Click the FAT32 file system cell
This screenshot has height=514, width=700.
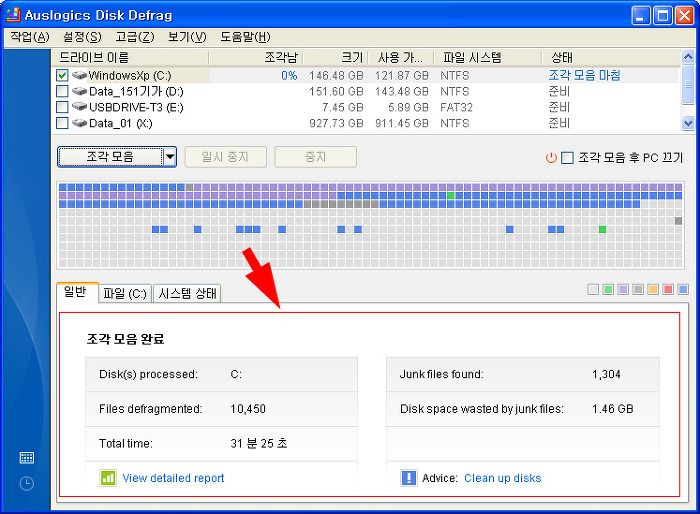(456, 107)
